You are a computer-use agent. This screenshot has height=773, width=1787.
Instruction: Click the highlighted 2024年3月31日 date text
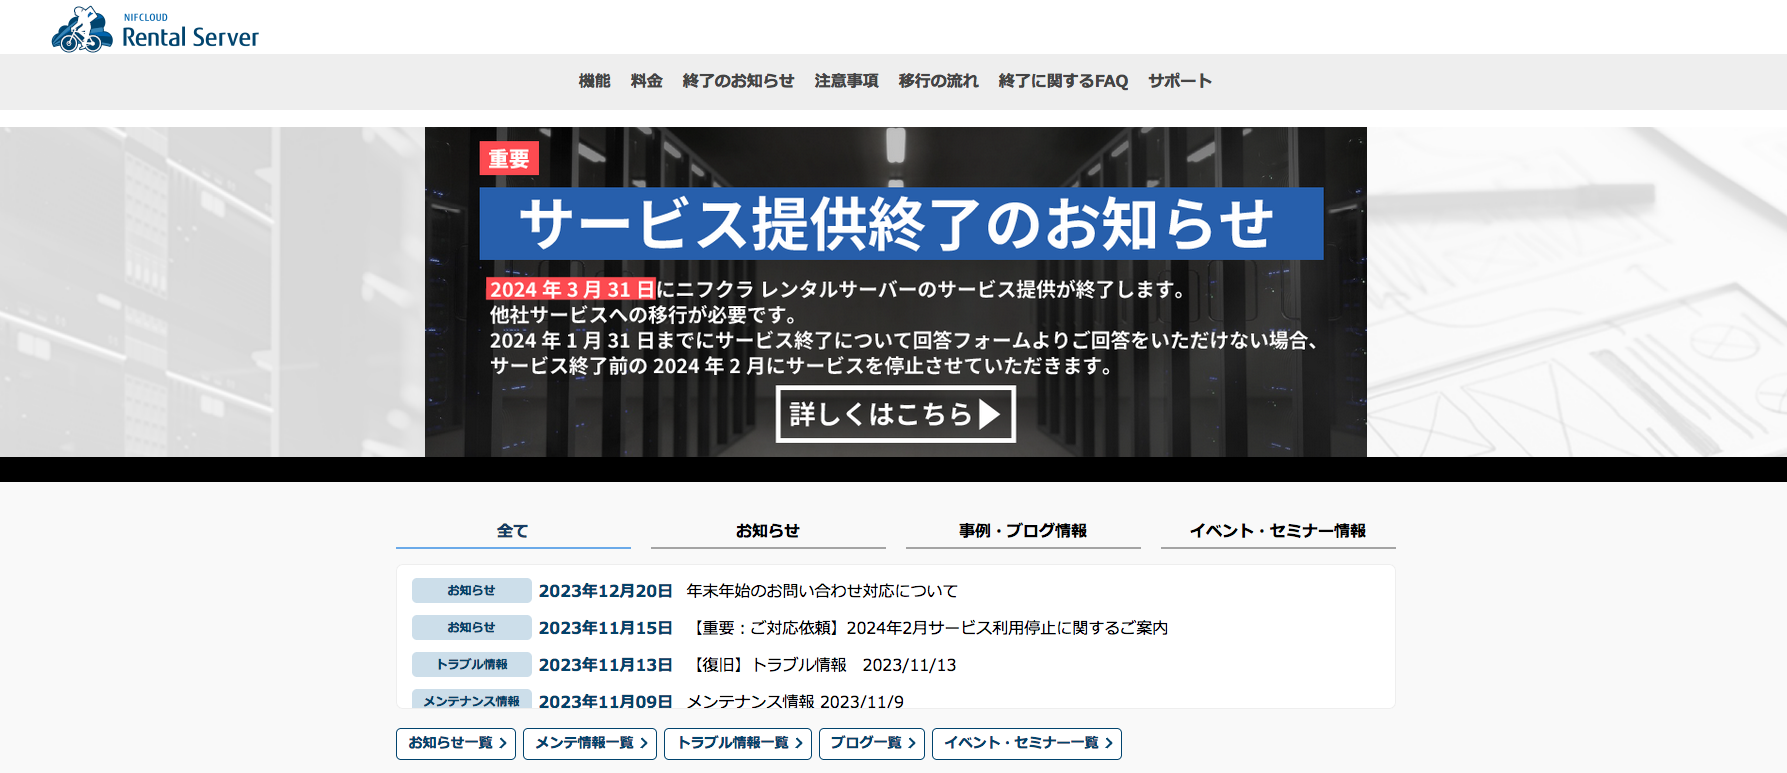point(571,289)
